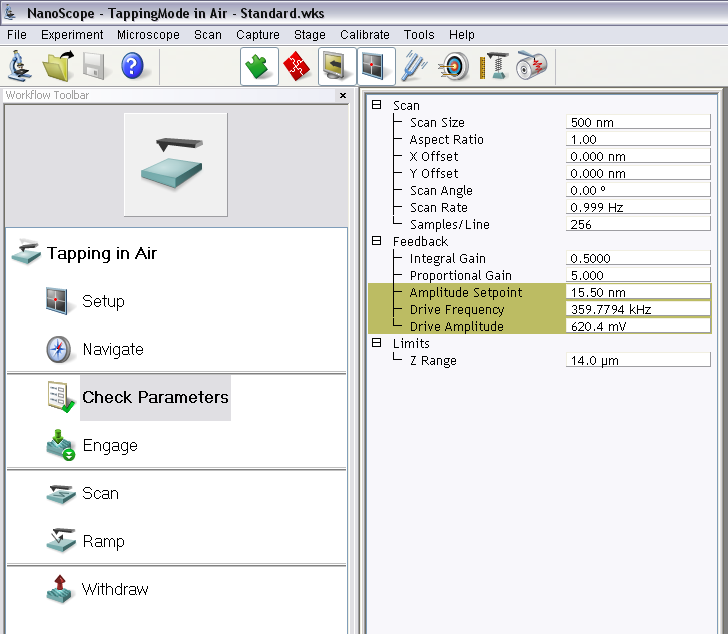This screenshot has height=634, width=728.
Task: Click the spring and ruler toolbar icon
Action: point(493,67)
